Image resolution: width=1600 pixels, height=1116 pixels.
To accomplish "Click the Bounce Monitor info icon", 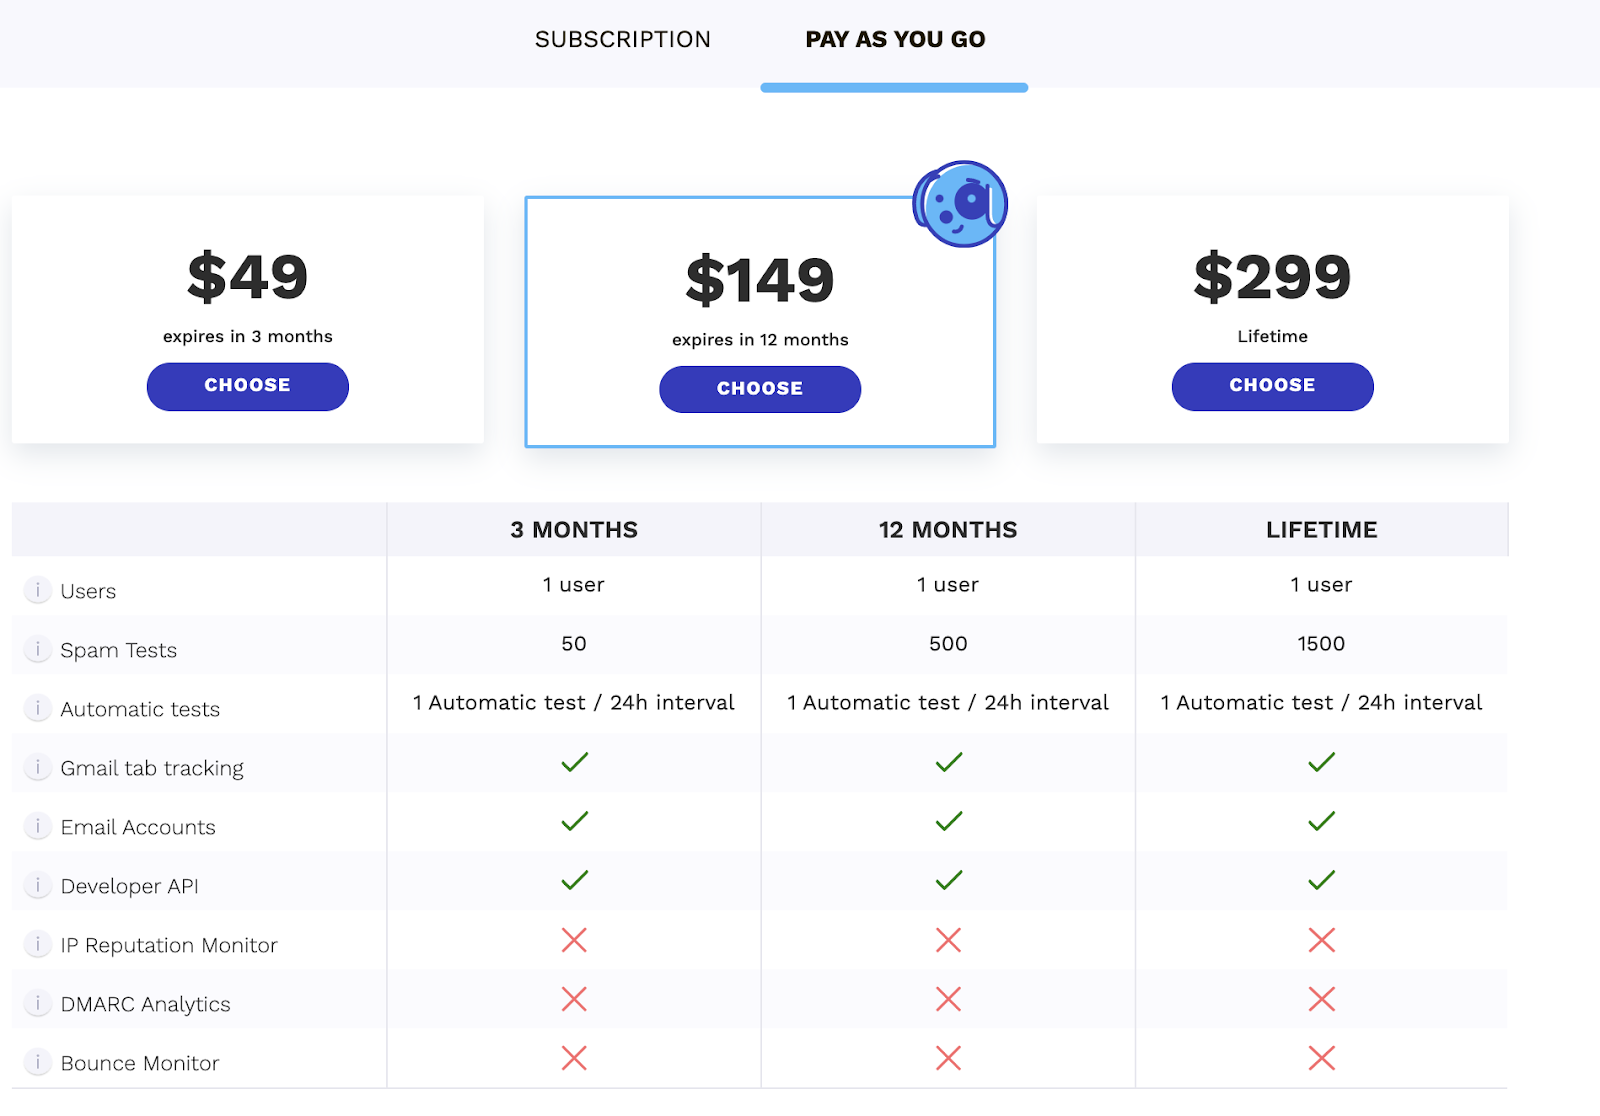I will click(x=37, y=1062).
